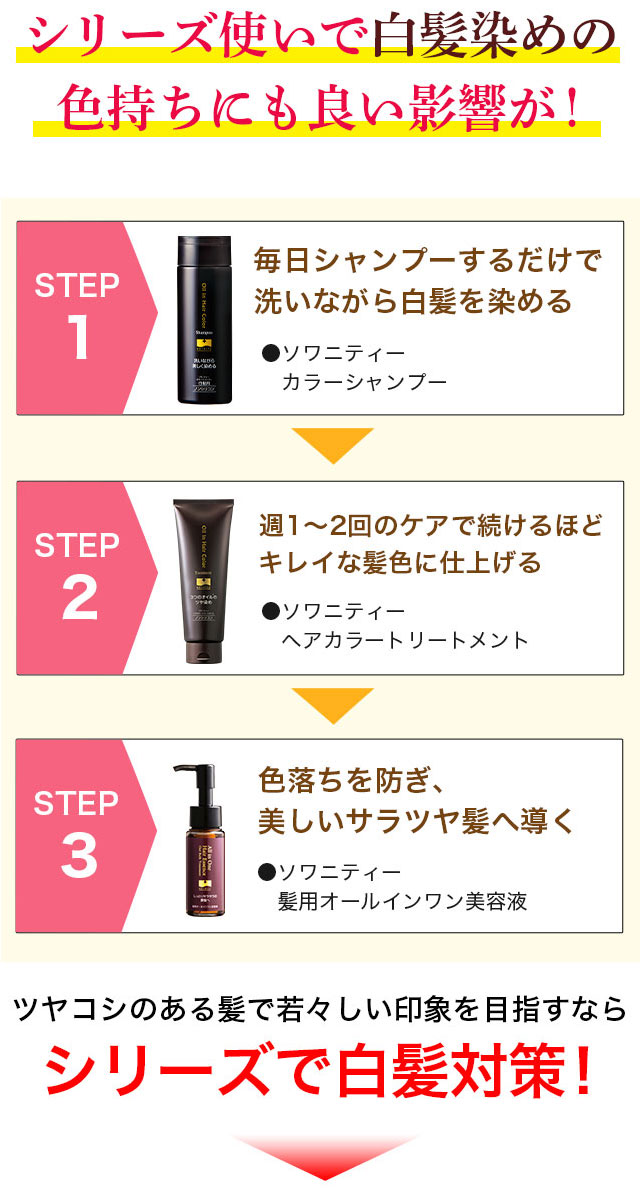Screen dimensions: 640x1203
Task: Click the bullet before ヘアカラートリートメント product name
Action: pos(268,611)
